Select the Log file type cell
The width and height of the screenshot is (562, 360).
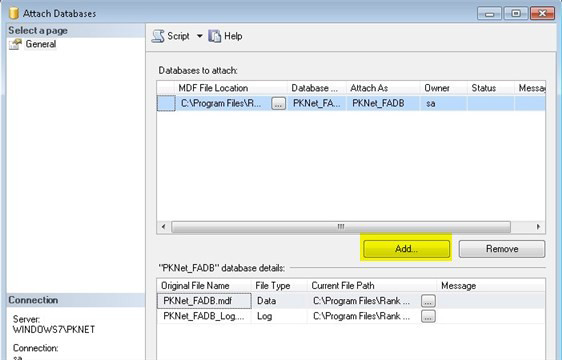pyautogui.click(x=280, y=316)
